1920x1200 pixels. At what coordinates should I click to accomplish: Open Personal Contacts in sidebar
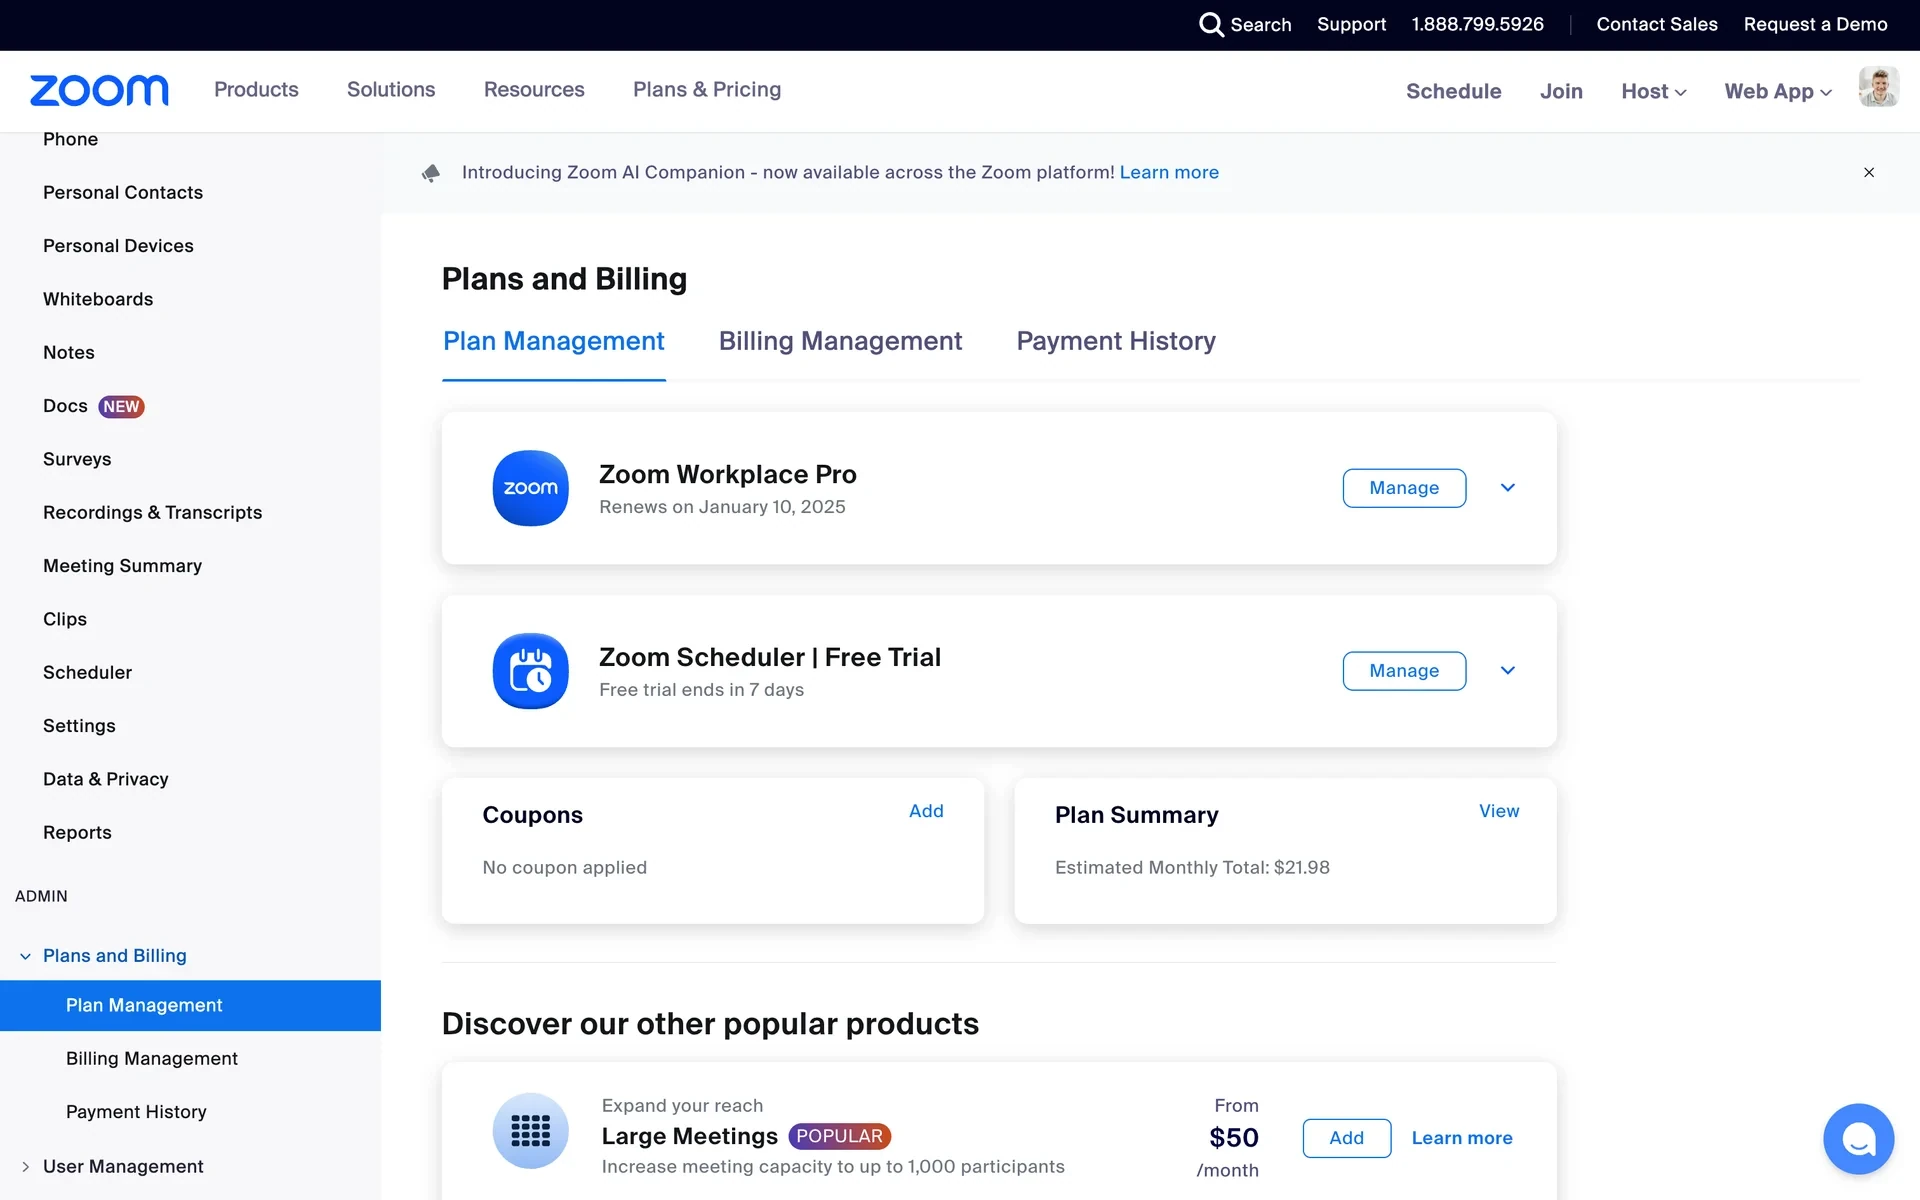(x=123, y=192)
